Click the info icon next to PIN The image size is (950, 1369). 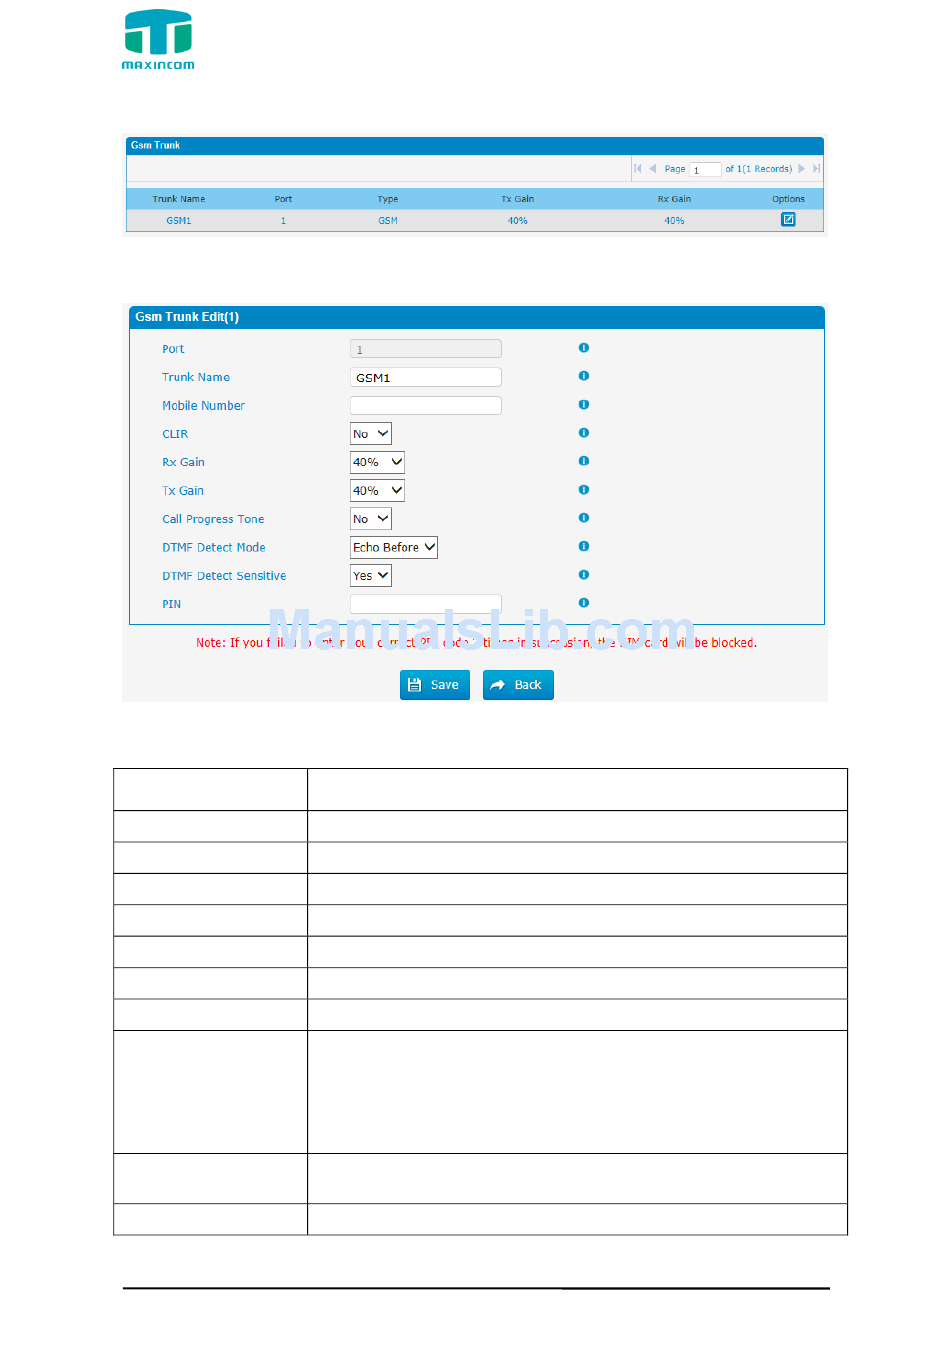pyautogui.click(x=584, y=603)
